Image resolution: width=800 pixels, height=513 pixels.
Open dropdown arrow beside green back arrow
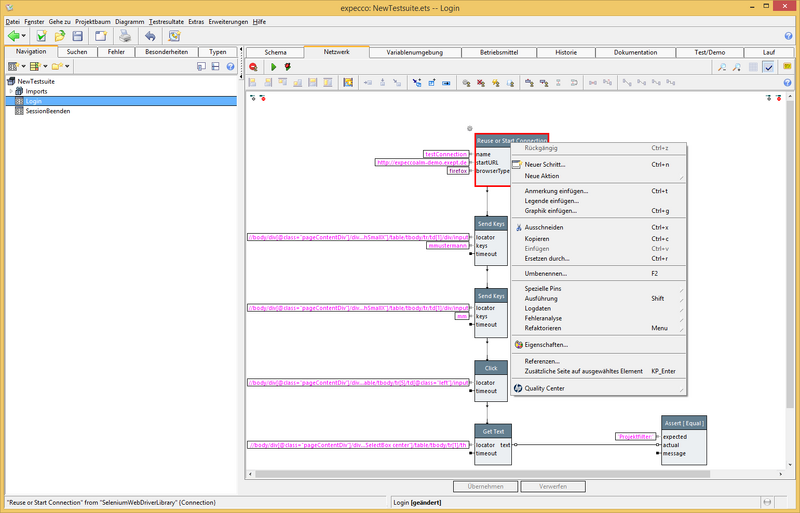[x=24, y=36]
